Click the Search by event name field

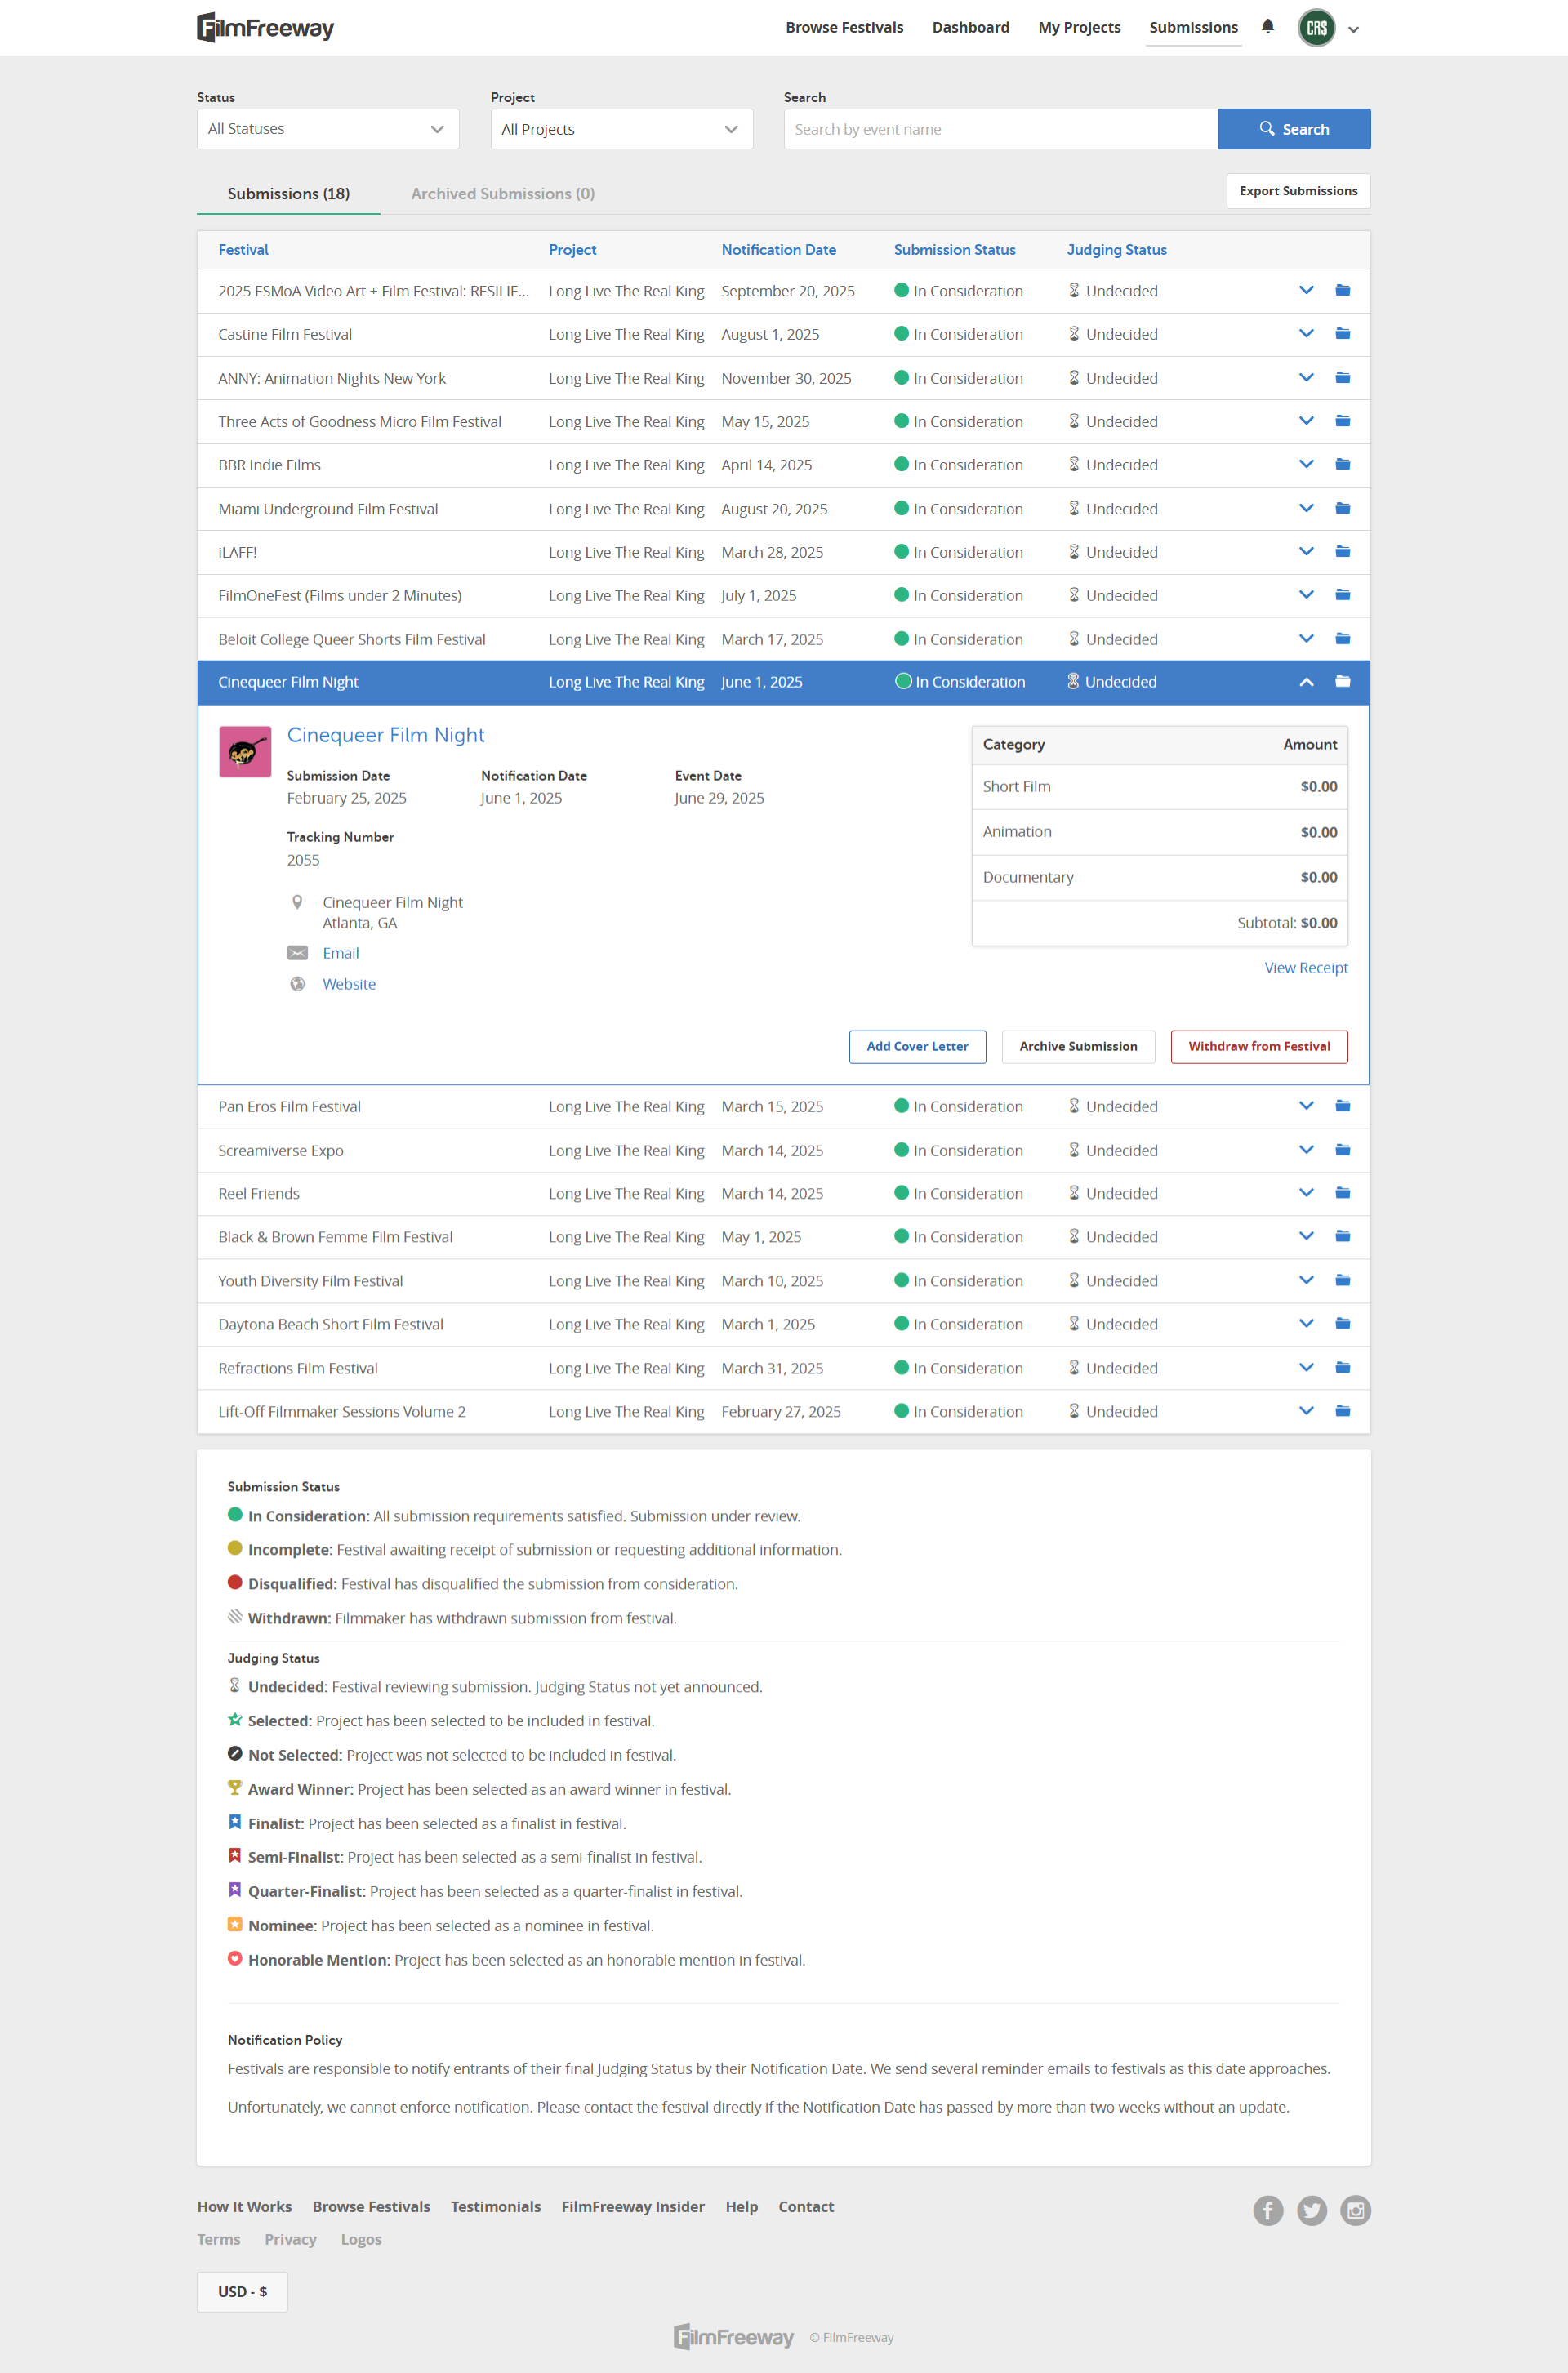coord(1000,129)
